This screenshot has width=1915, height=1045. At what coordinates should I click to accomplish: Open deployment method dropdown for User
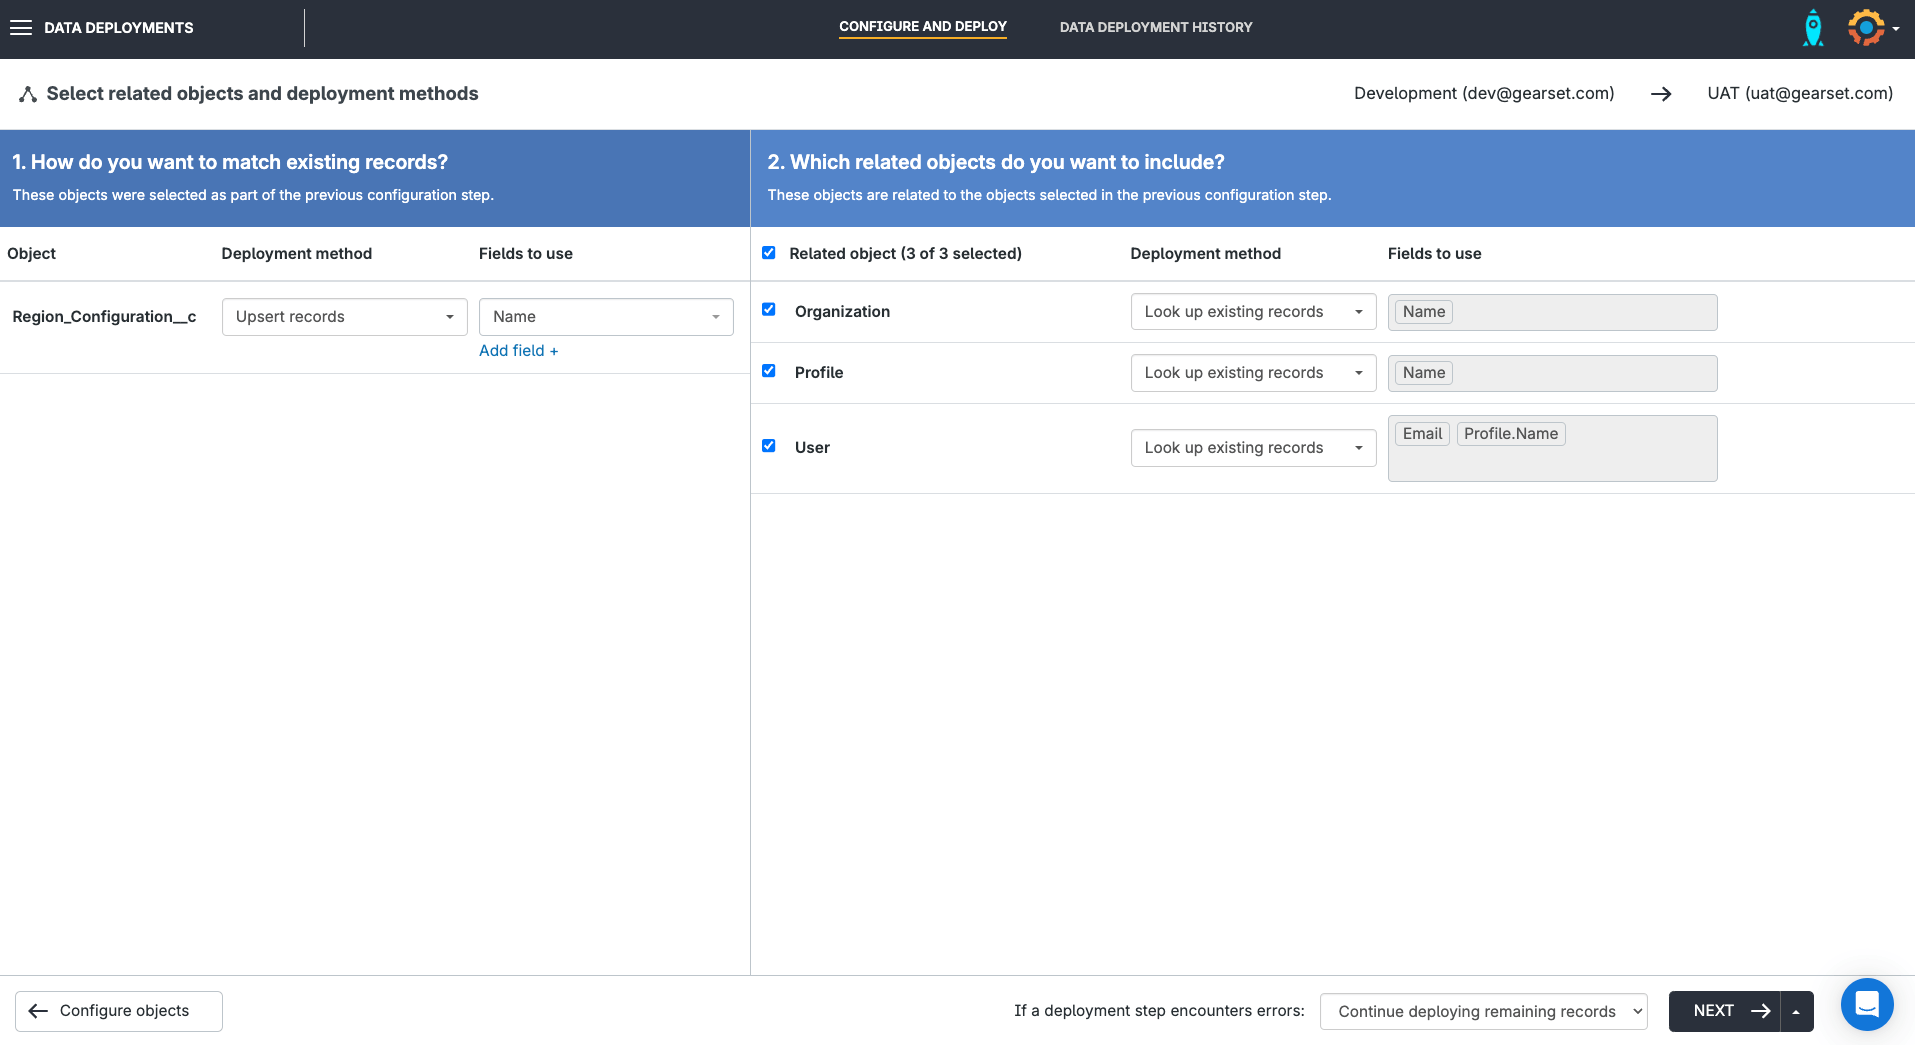1253,448
